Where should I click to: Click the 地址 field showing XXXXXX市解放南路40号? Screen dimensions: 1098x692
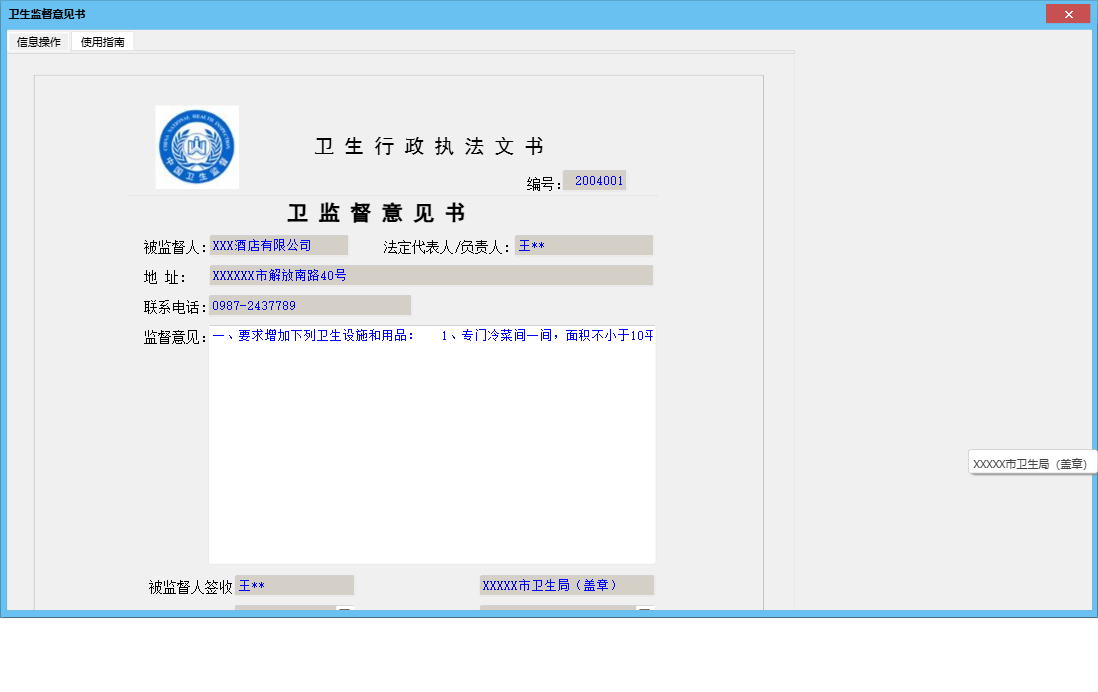430,275
